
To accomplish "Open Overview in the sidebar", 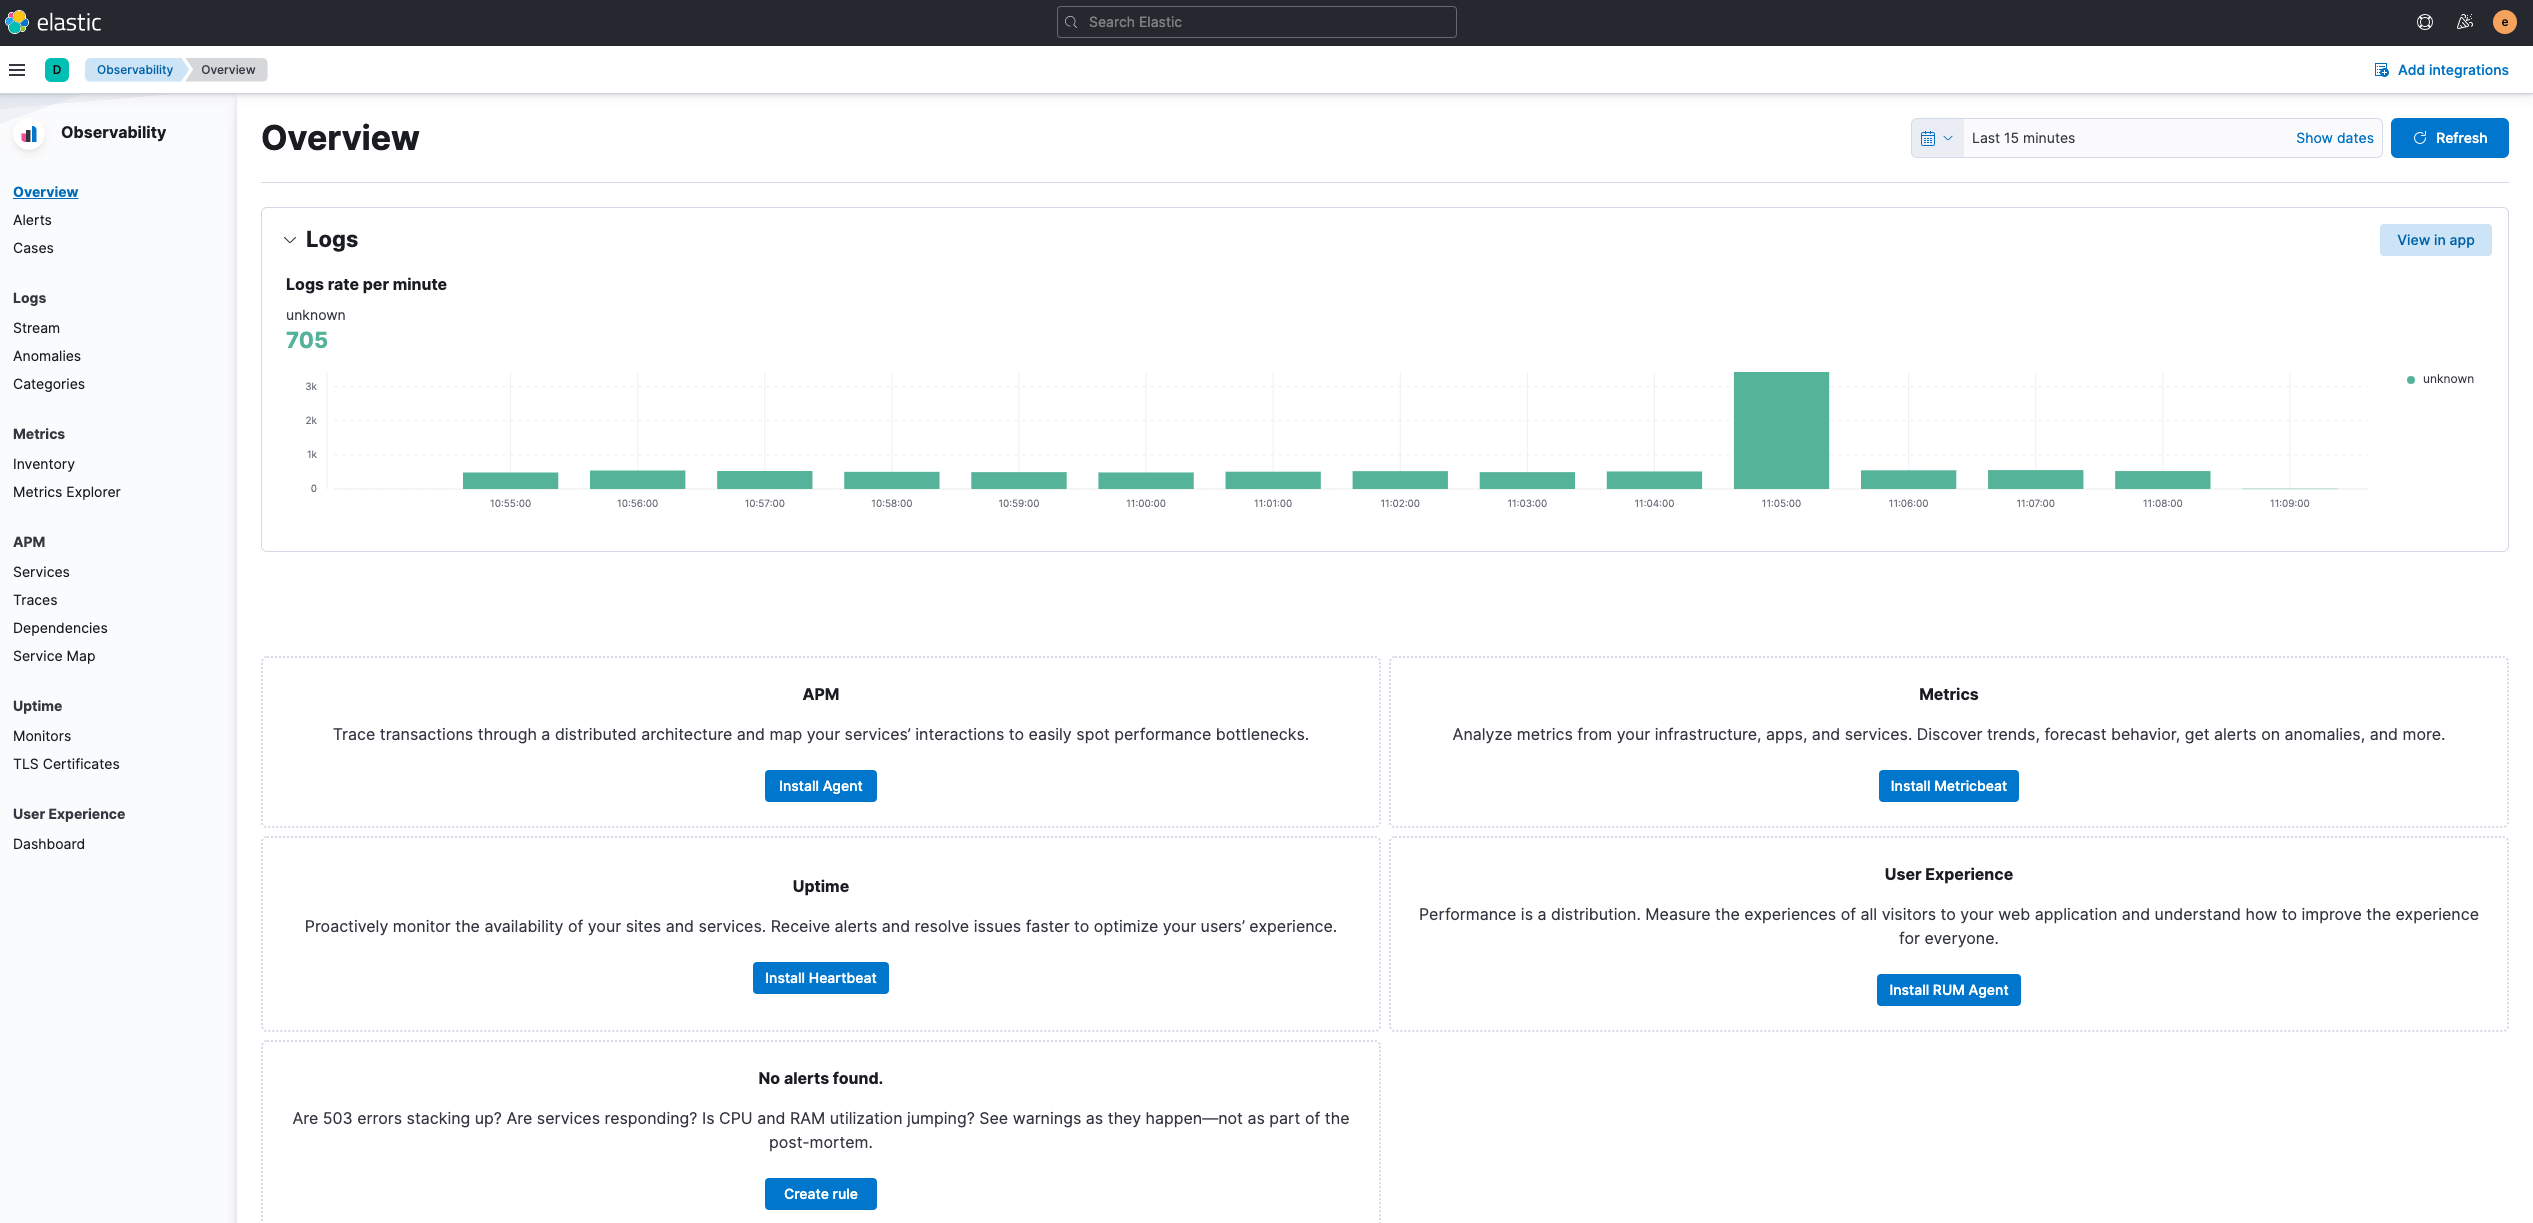I will (x=45, y=192).
